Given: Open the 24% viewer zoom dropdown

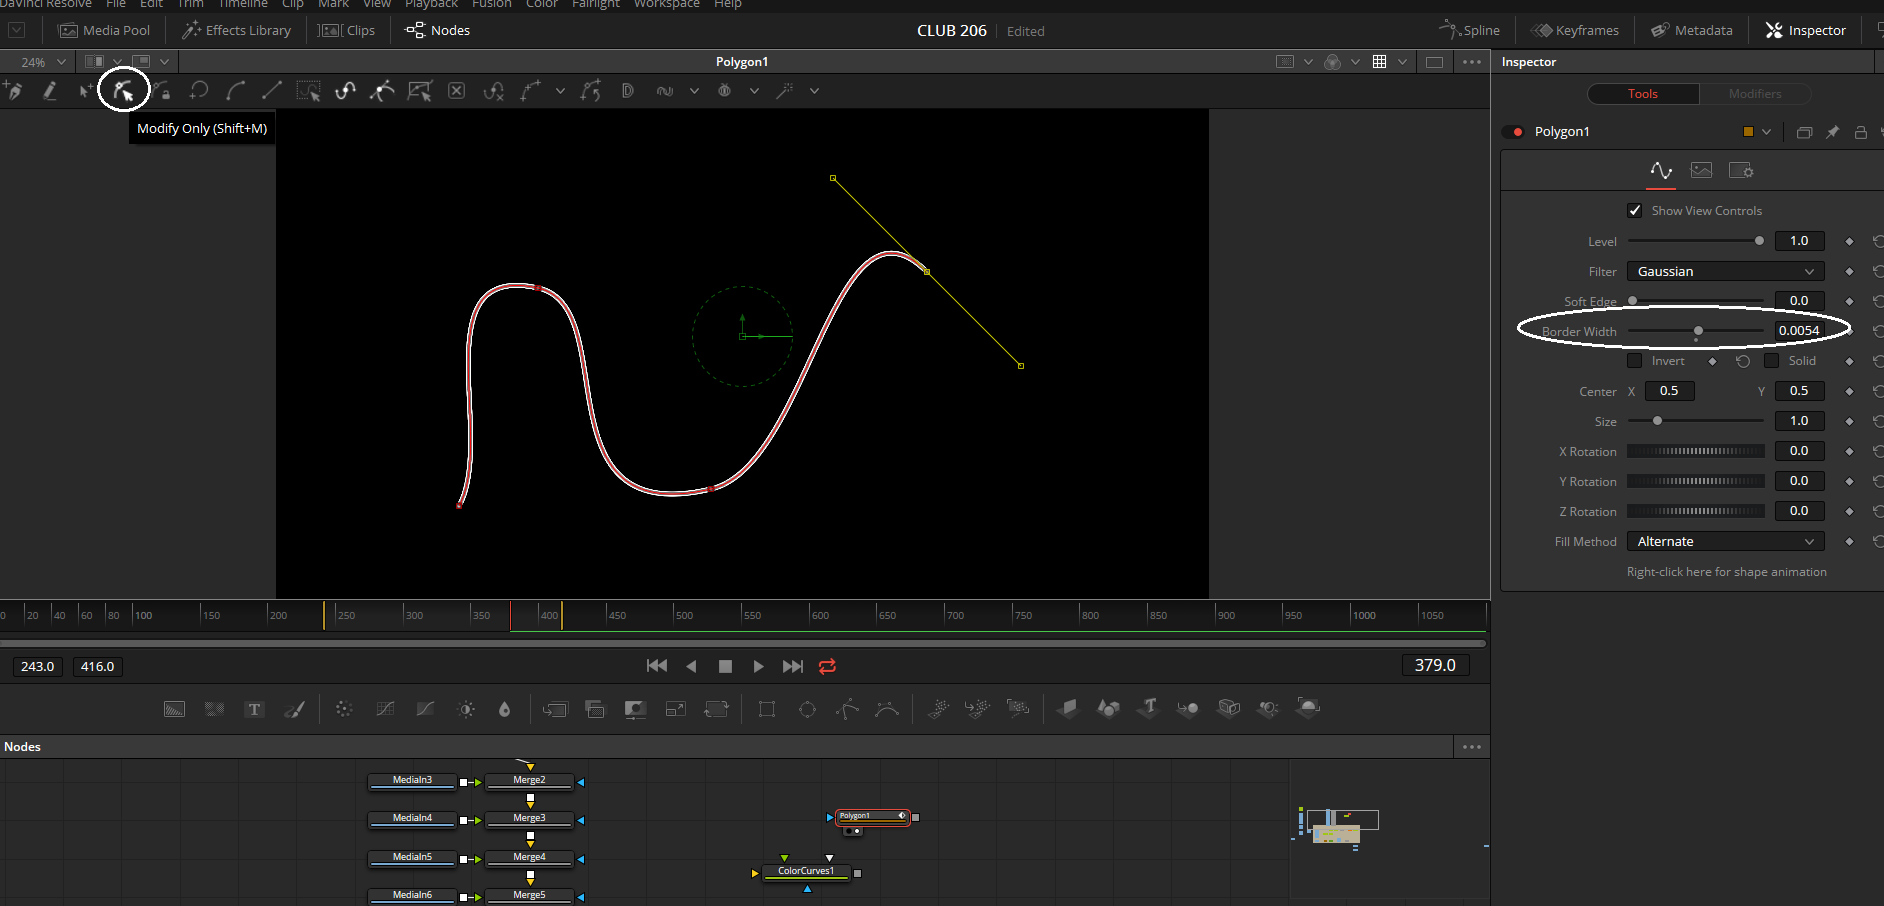Looking at the screenshot, I should click(42, 62).
